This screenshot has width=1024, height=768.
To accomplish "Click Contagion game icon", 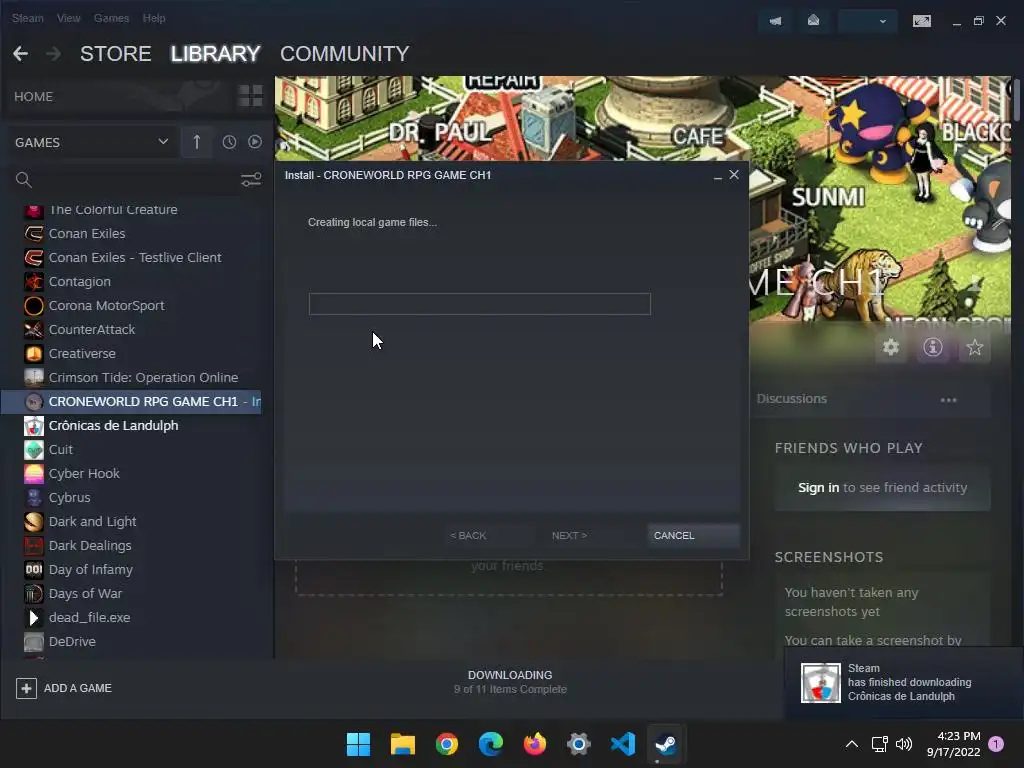I will click(34, 281).
